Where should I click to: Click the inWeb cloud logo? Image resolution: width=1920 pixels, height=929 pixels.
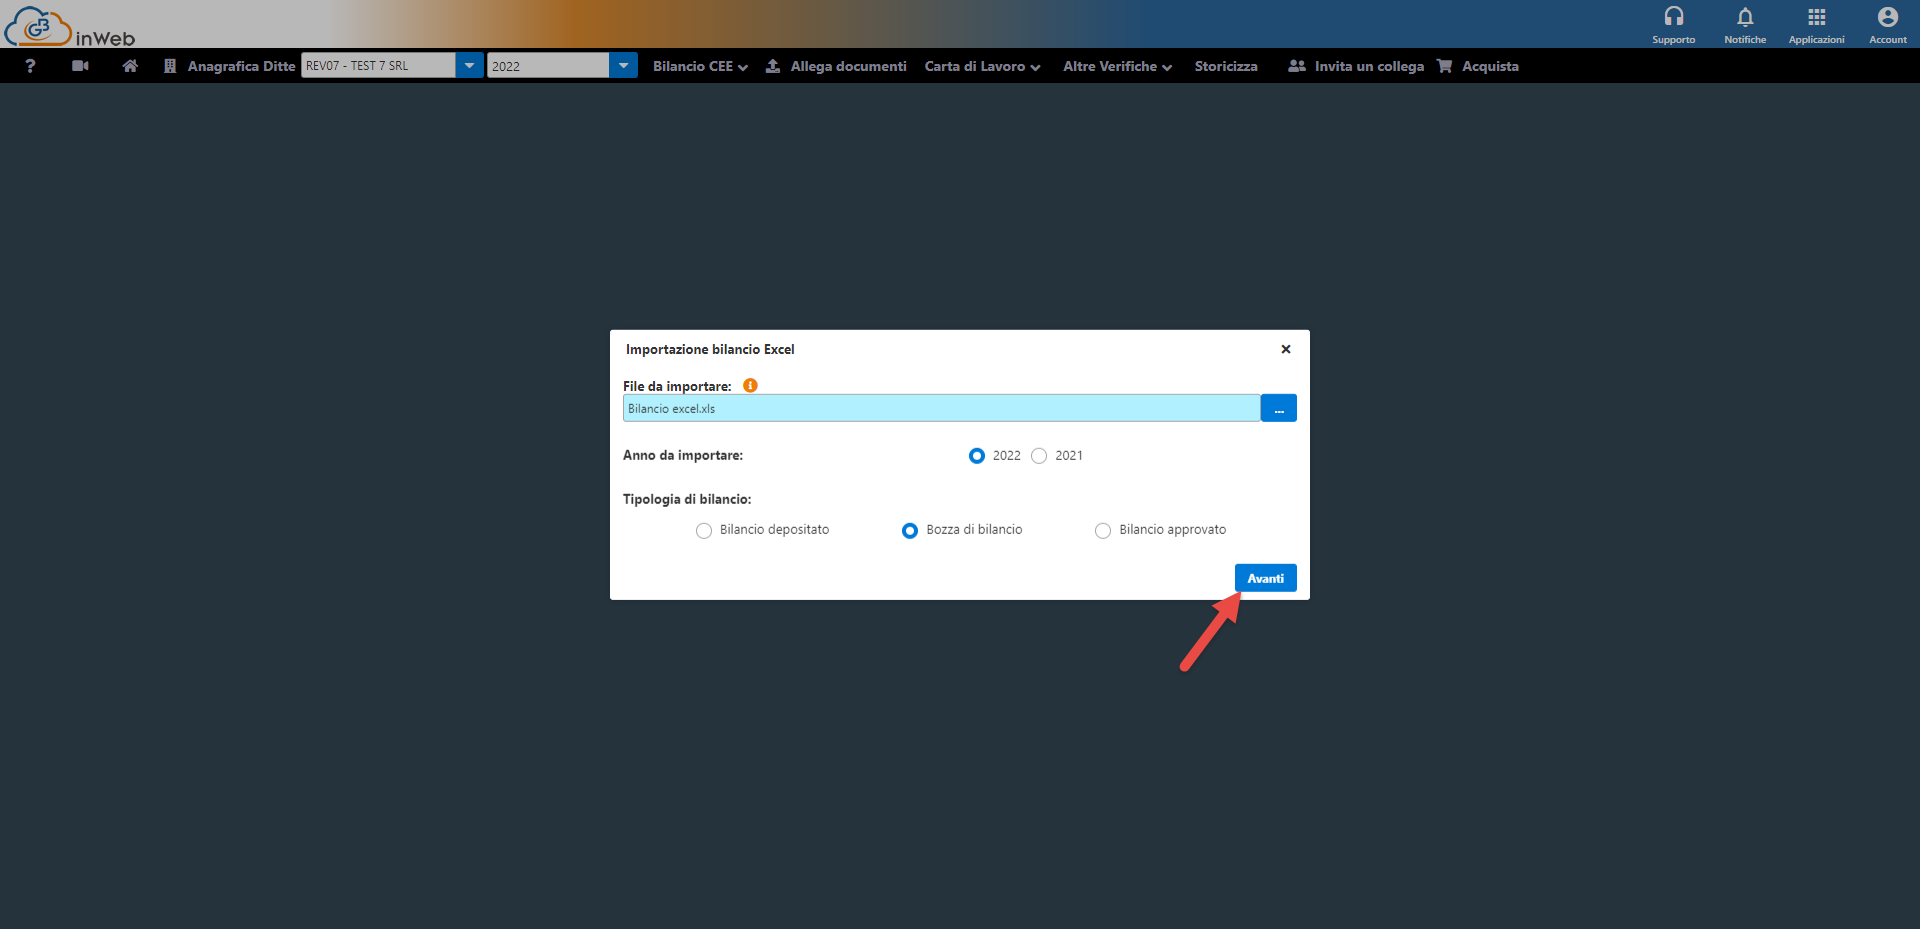click(x=68, y=26)
